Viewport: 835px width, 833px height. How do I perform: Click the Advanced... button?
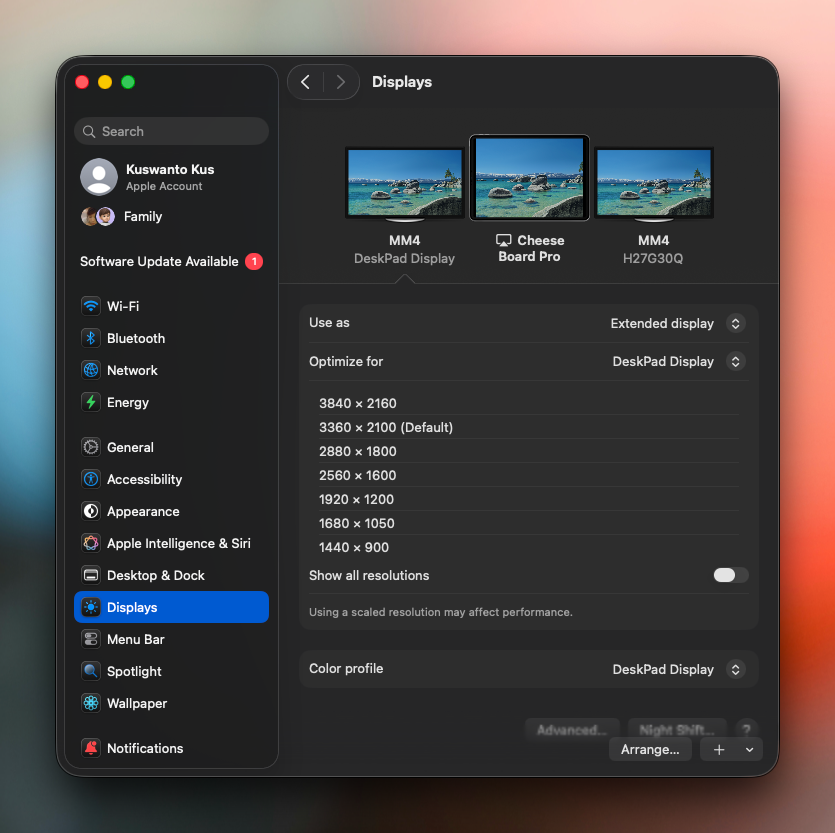coord(572,730)
